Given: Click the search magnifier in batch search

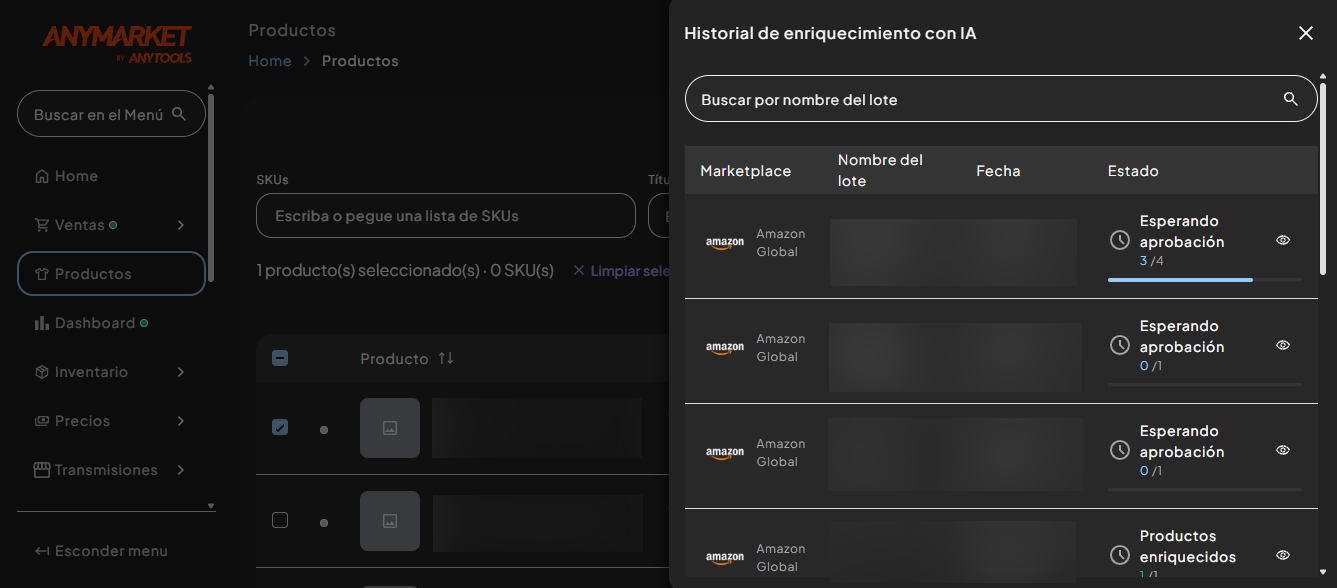Looking at the screenshot, I should point(1290,99).
